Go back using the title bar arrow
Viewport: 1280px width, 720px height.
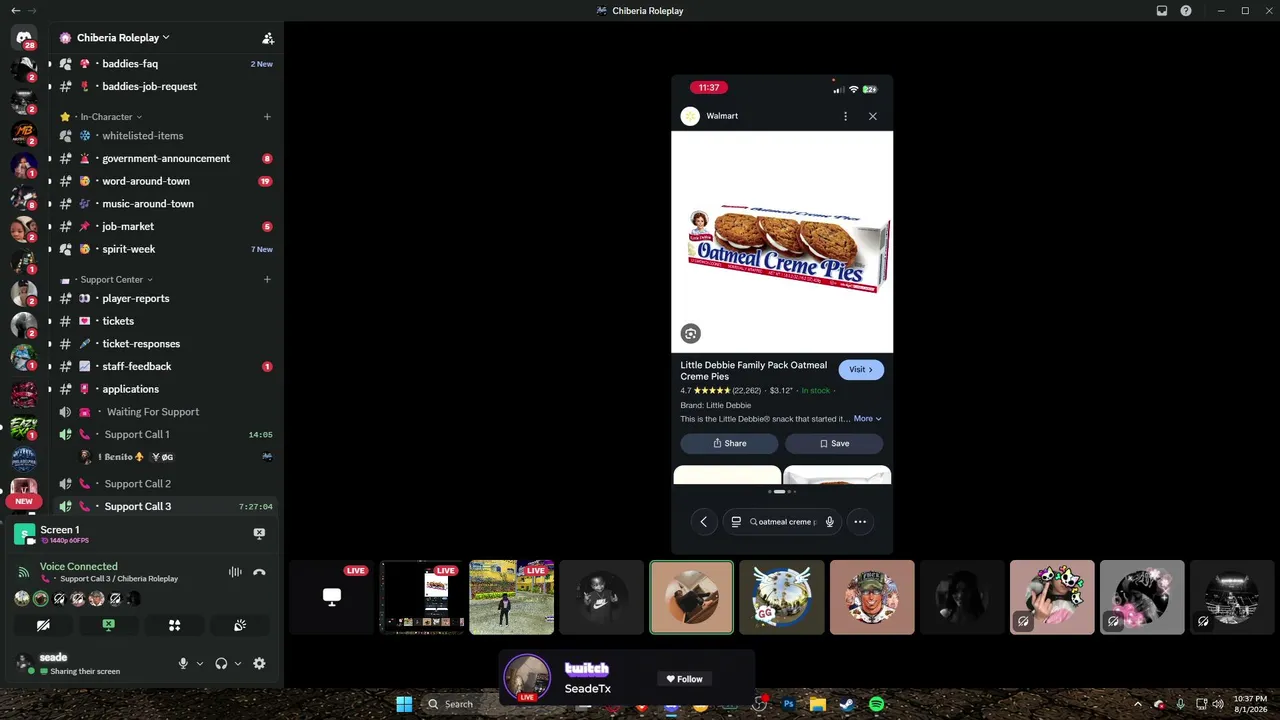coord(15,11)
